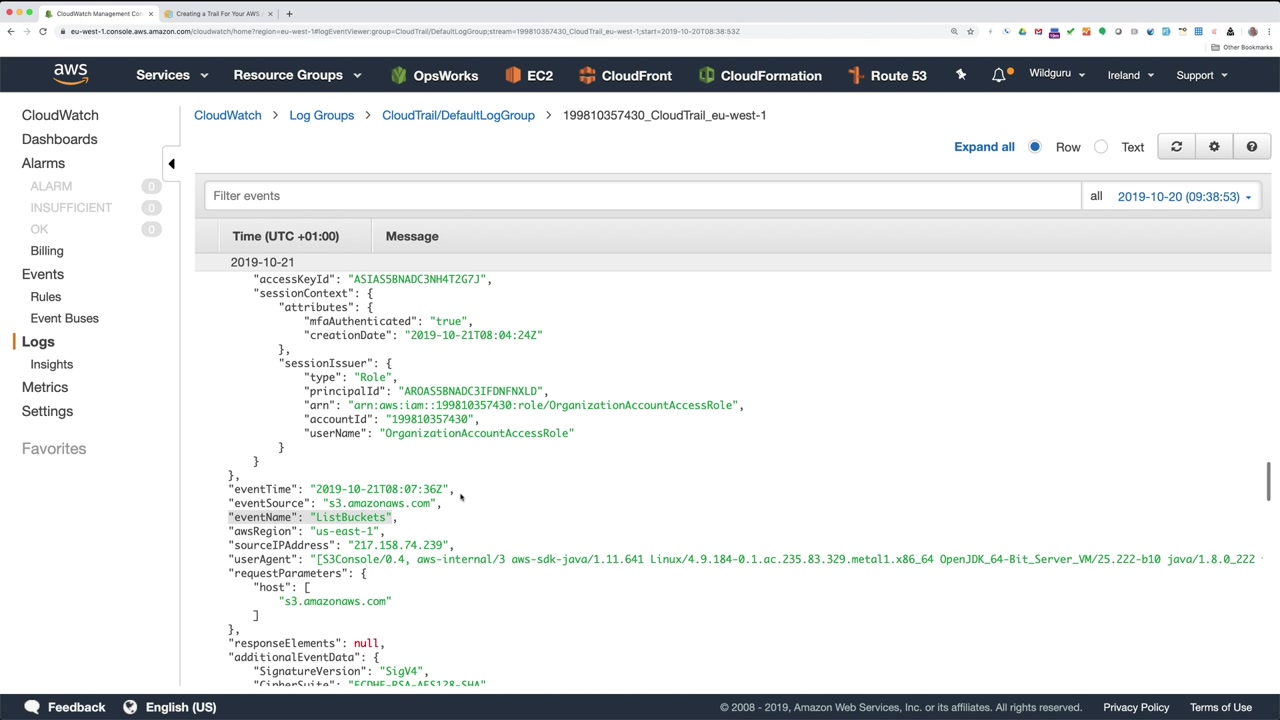Open the EC2 shortcut

(529, 75)
